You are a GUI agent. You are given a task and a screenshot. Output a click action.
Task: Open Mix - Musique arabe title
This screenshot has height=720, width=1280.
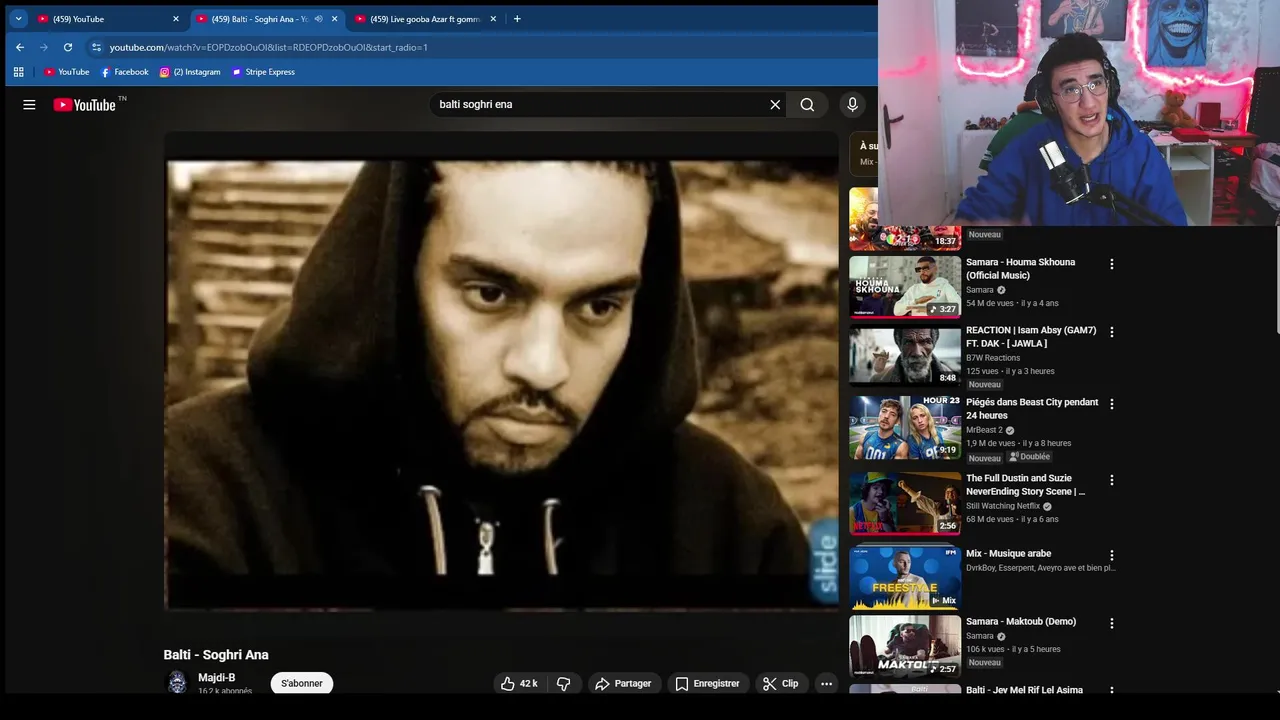[x=1008, y=554]
